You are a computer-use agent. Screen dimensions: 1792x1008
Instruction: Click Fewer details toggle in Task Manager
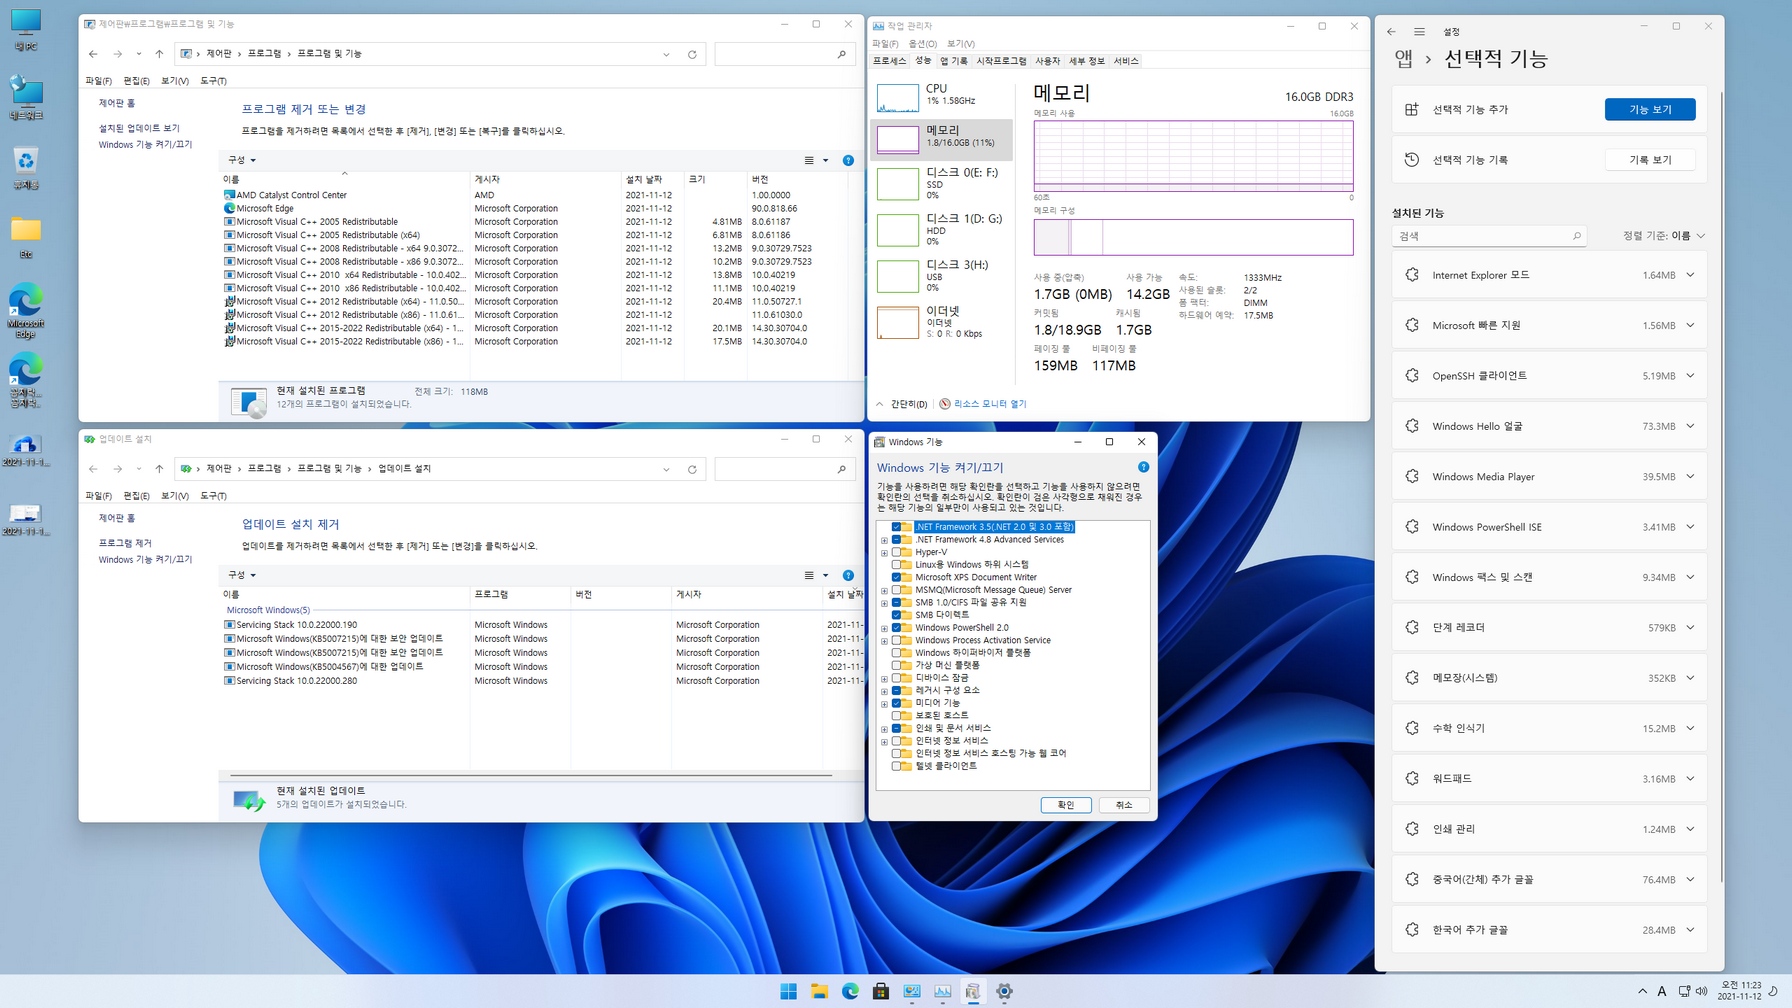click(x=901, y=404)
